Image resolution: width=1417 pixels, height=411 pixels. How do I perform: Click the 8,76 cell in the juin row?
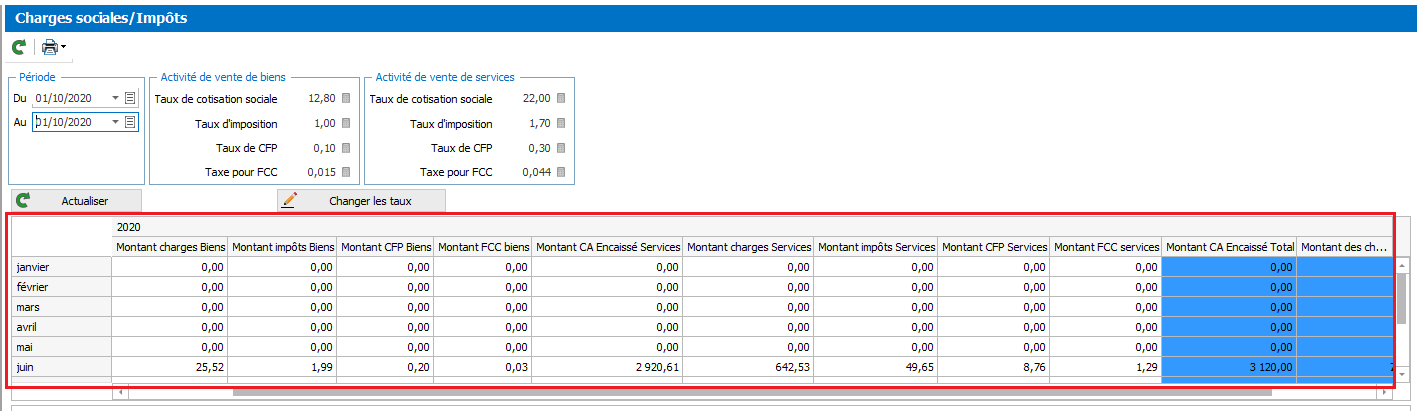pos(995,367)
